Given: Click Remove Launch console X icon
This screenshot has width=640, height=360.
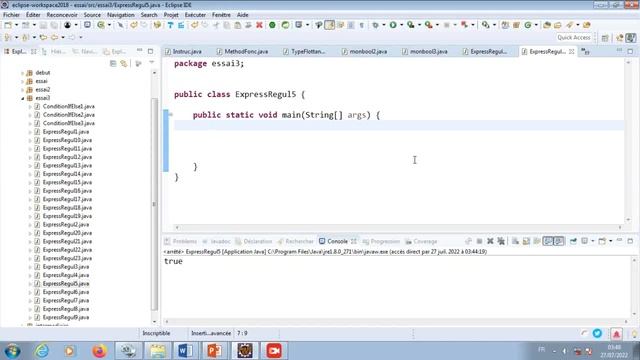Looking at the screenshot, I should [x=490, y=241].
